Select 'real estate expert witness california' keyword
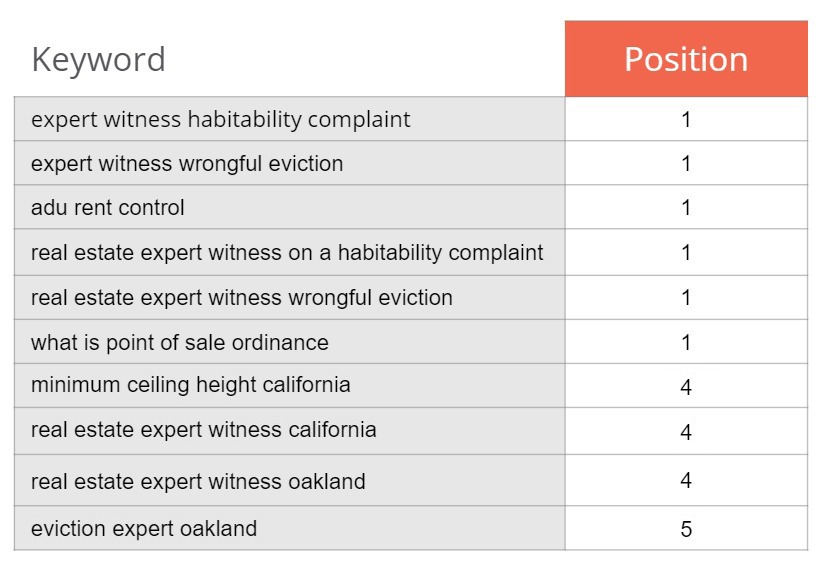Viewport: 822px width, 564px height. click(203, 430)
